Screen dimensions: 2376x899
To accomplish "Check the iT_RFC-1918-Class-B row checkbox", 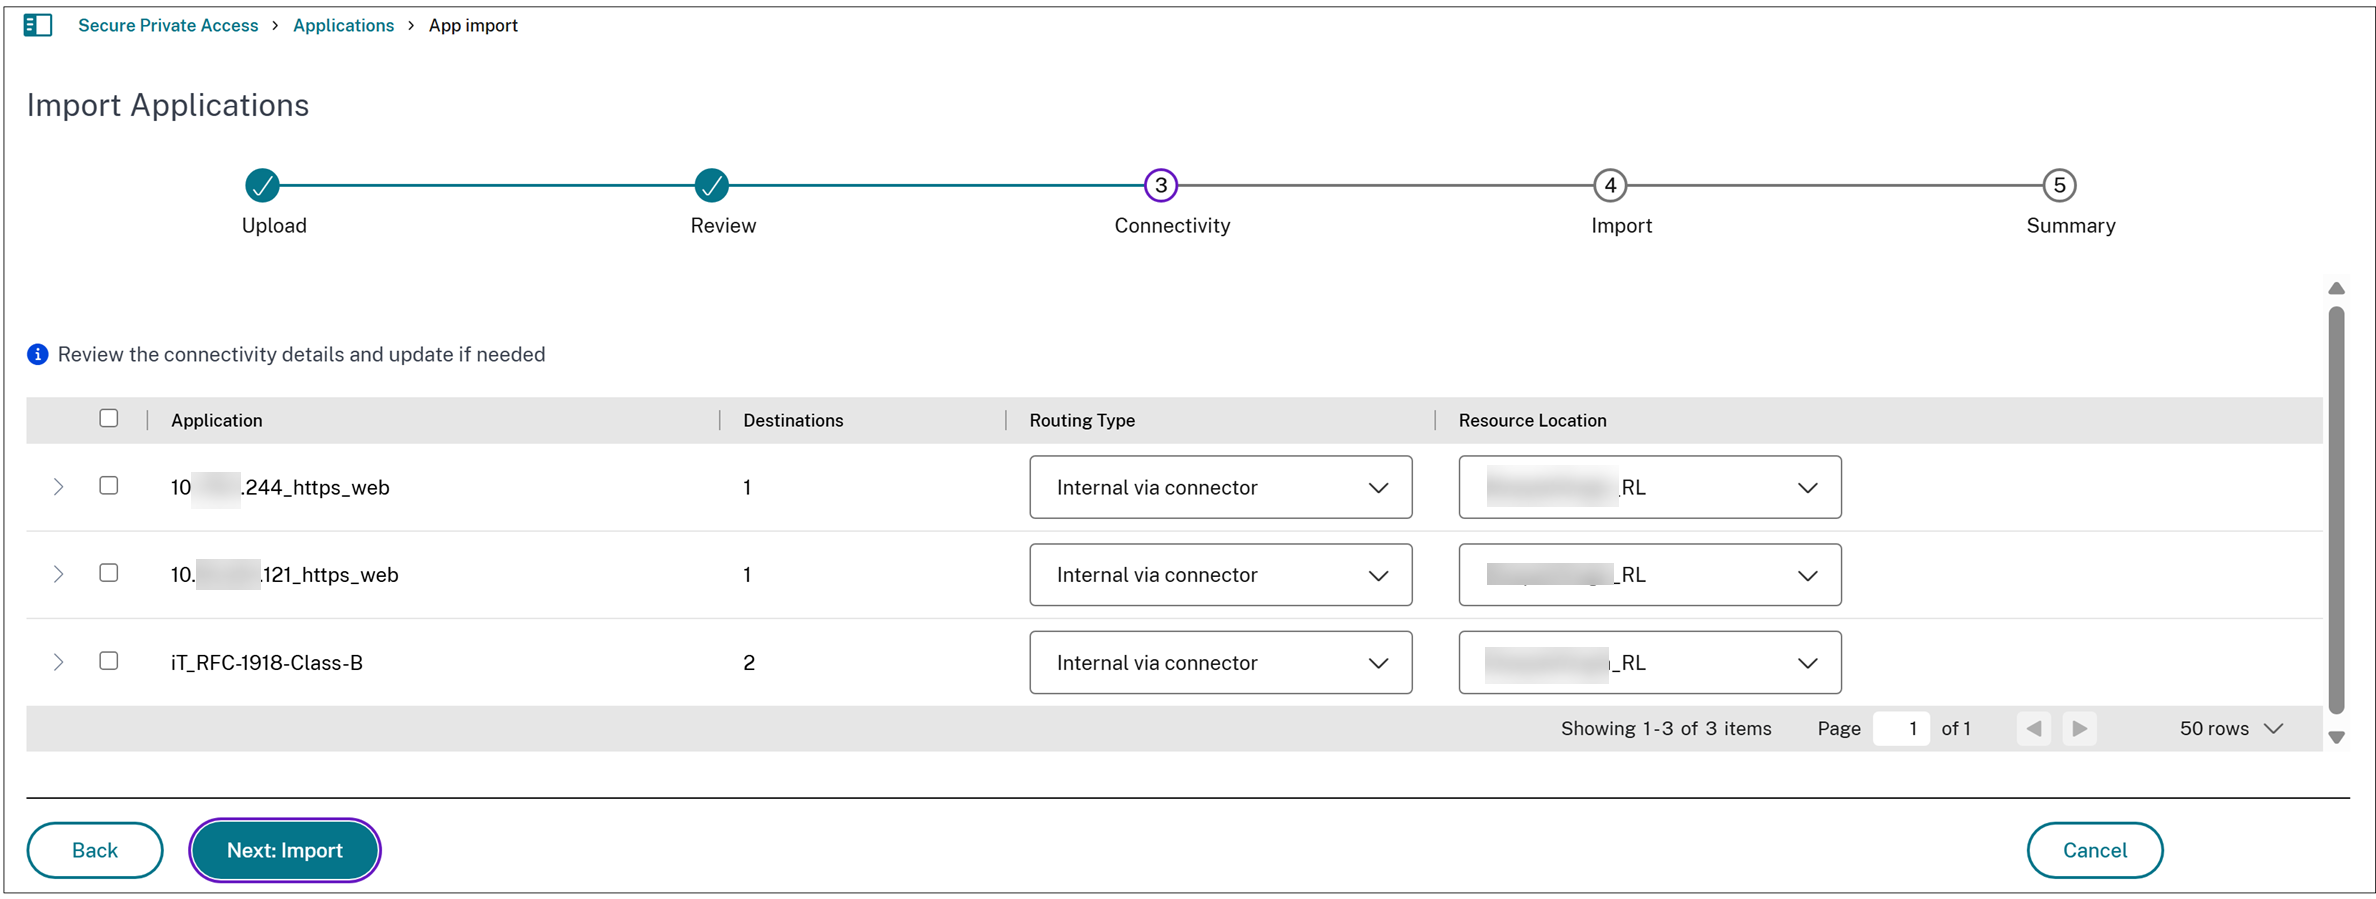I will (x=109, y=661).
